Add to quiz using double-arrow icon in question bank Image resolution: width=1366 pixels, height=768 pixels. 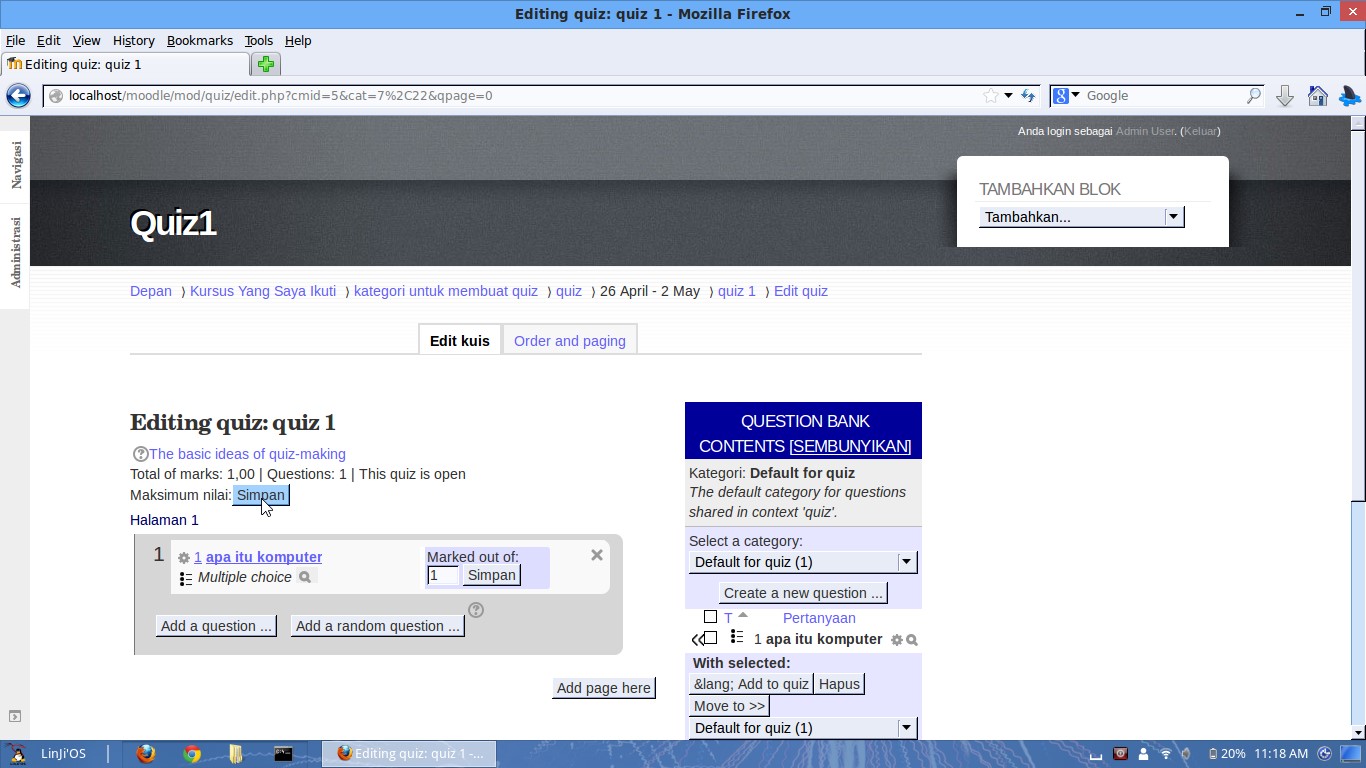697,639
